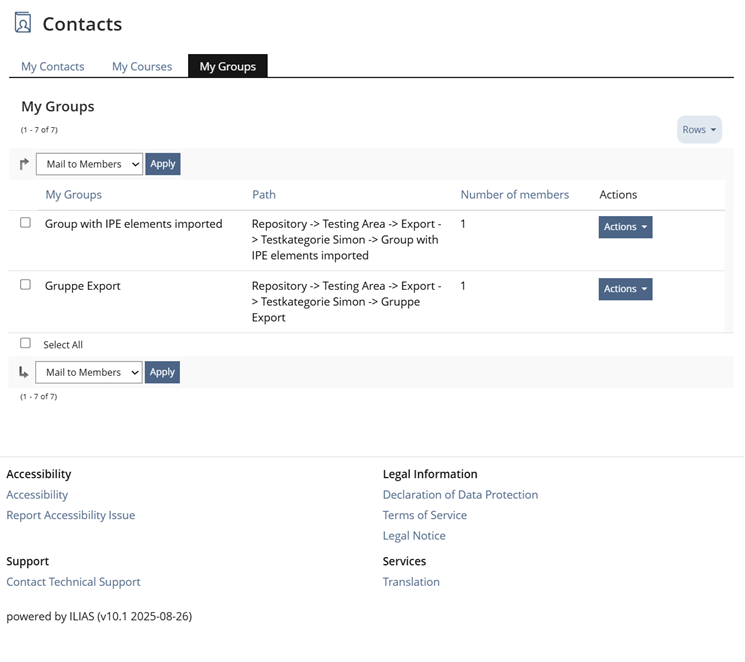This screenshot has width=745, height=662.
Task: Click the lower arrow icon beside Mail to Members
Action: [24, 372]
